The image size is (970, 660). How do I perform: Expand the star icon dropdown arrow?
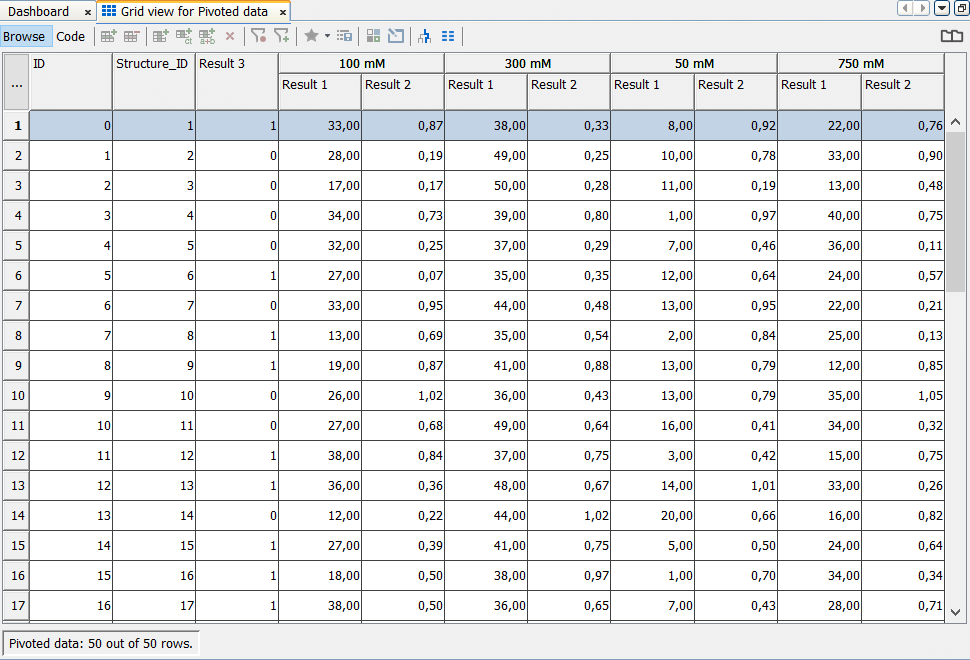pos(327,36)
